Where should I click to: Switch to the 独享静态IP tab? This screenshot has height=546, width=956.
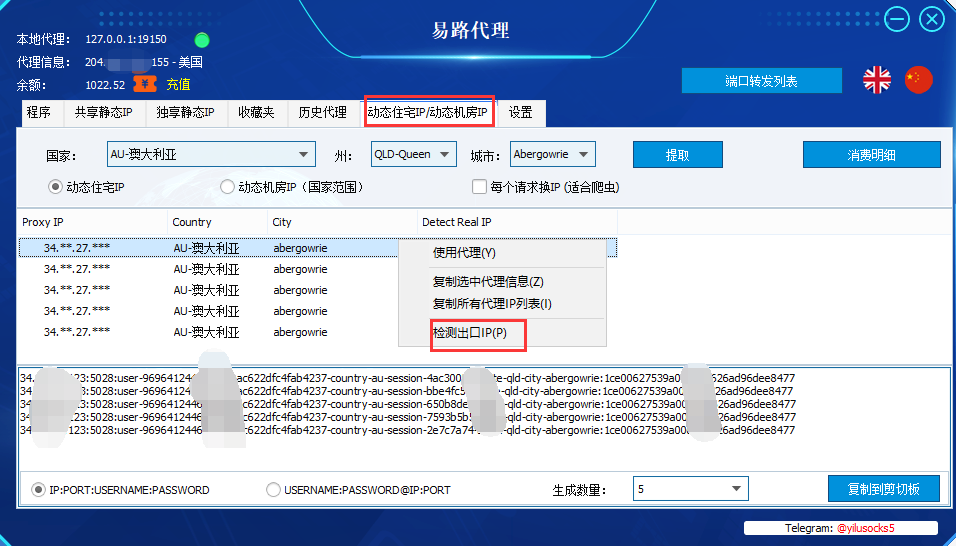(185, 113)
